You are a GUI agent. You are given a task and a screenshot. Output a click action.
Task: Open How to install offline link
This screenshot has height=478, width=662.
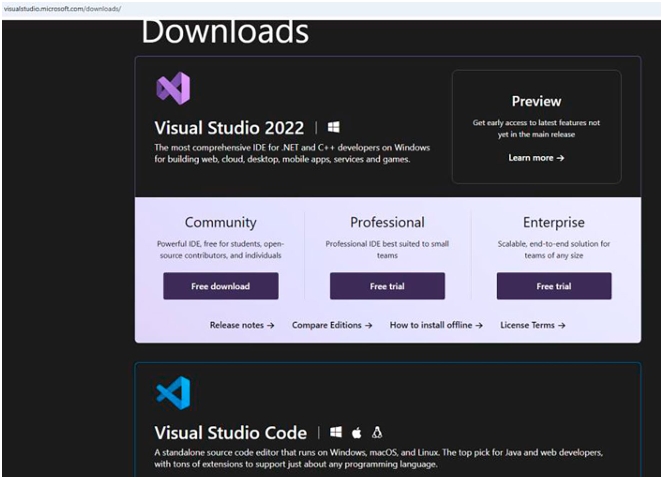click(x=436, y=325)
